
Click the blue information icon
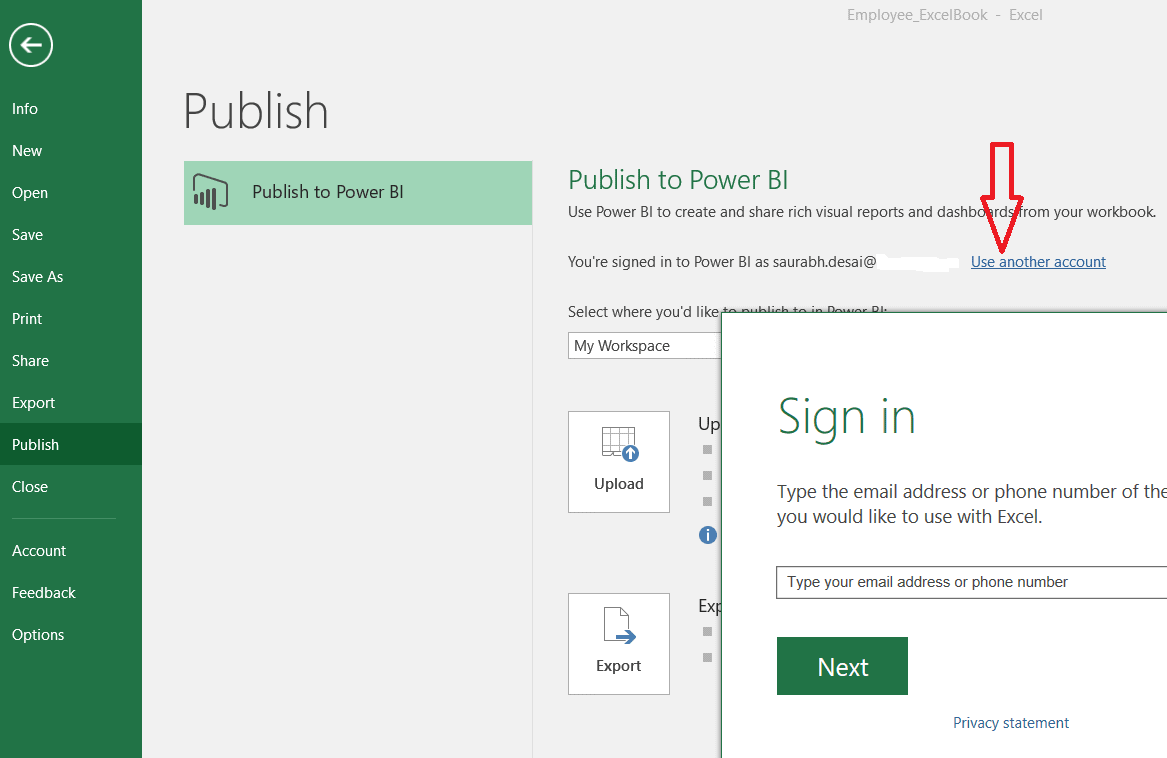tap(708, 535)
